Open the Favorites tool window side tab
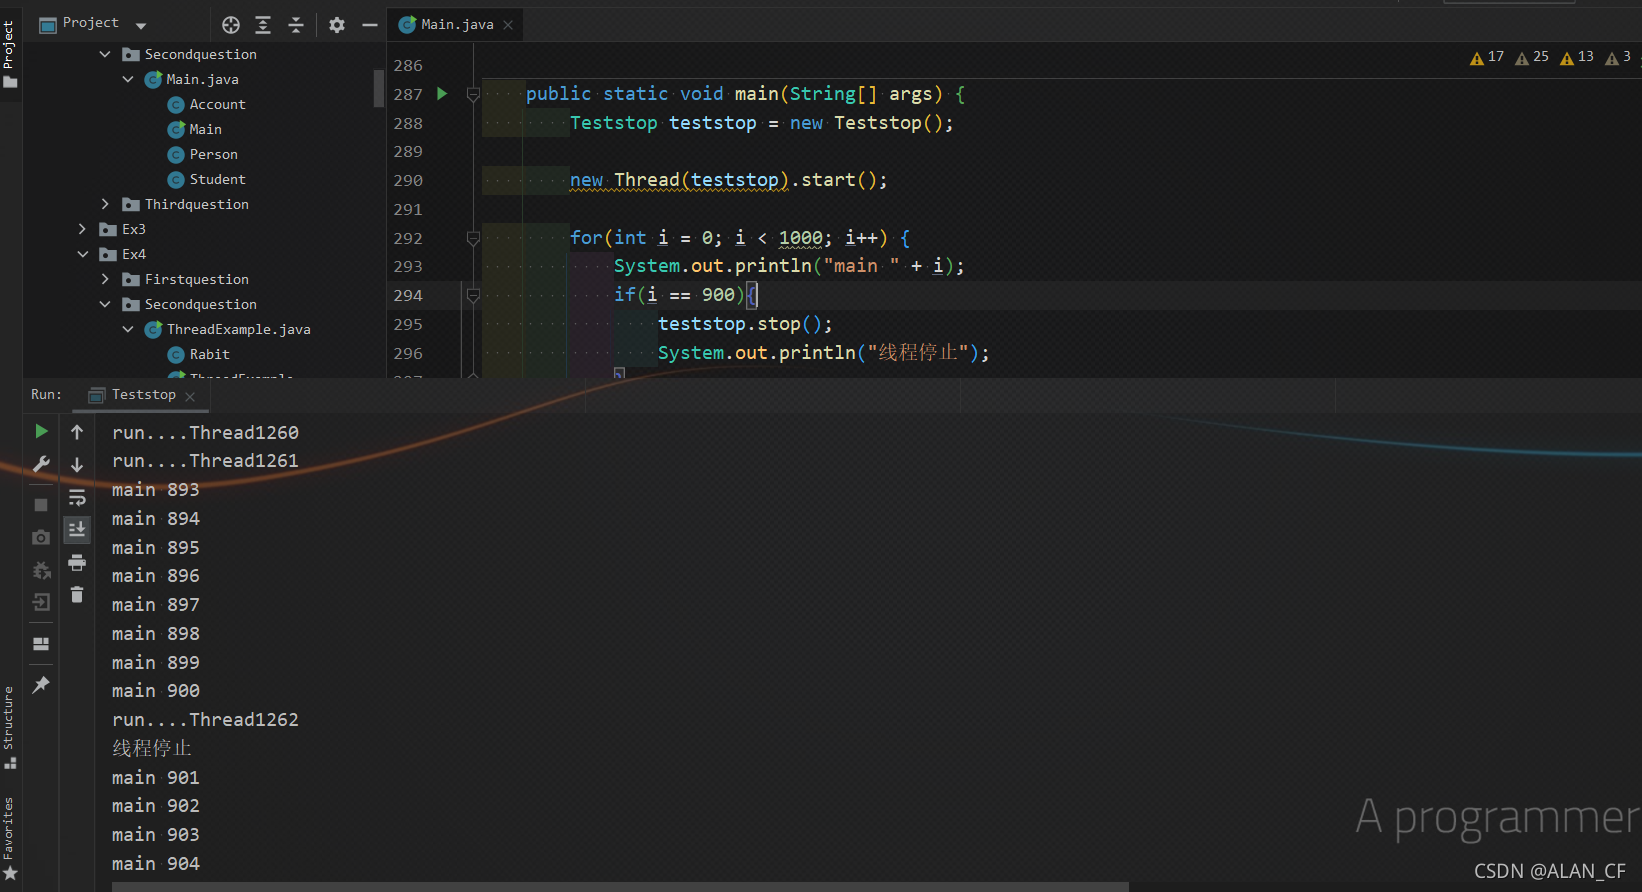This screenshot has height=892, width=1642. tap(10, 838)
